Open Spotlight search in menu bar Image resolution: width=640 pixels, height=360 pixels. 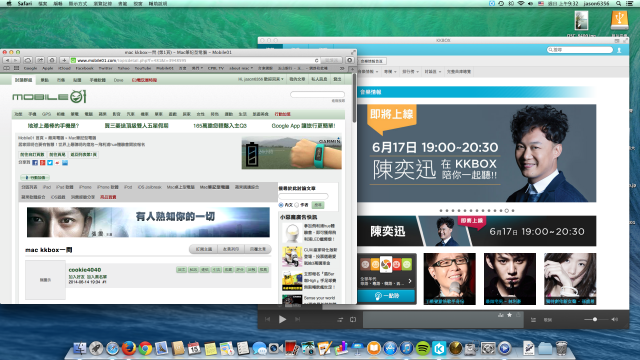pyautogui.click(x=619, y=3)
